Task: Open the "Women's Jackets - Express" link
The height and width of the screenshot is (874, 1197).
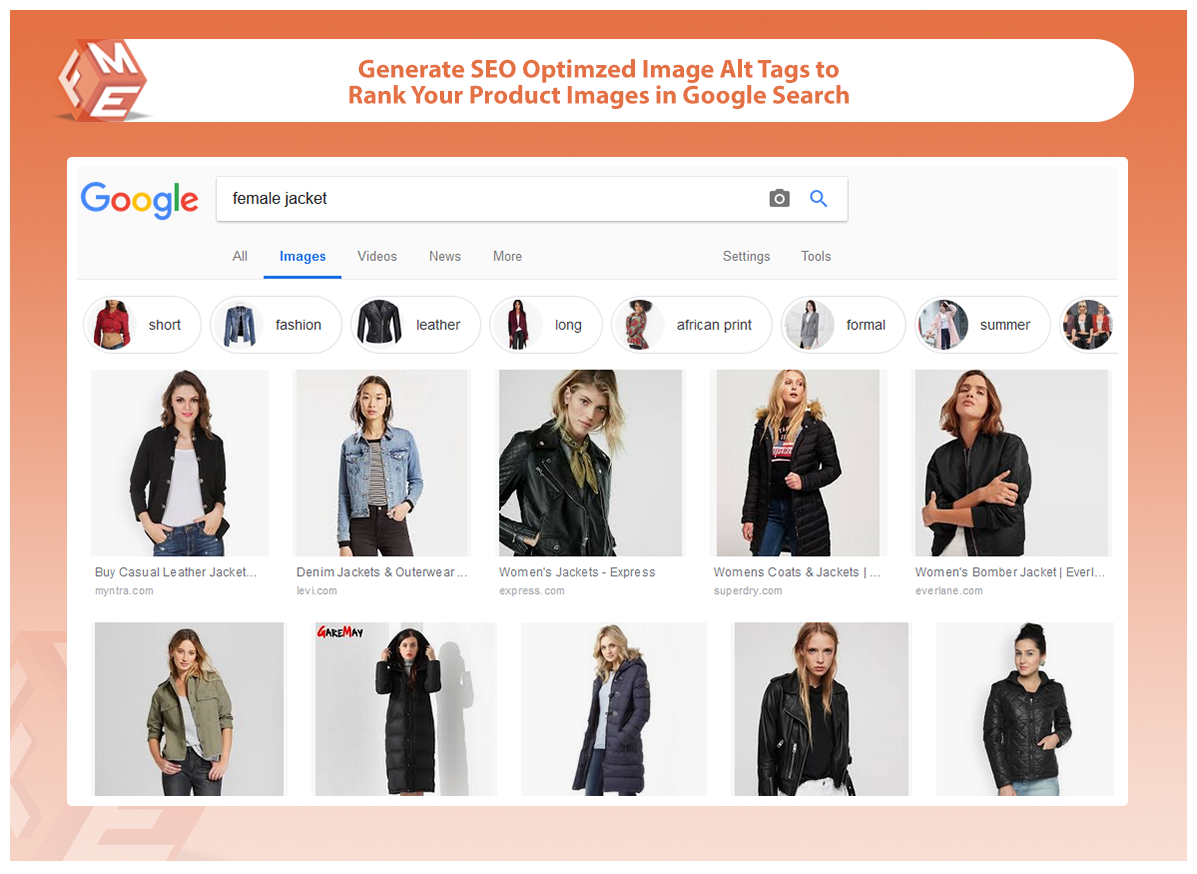Action: tap(577, 573)
